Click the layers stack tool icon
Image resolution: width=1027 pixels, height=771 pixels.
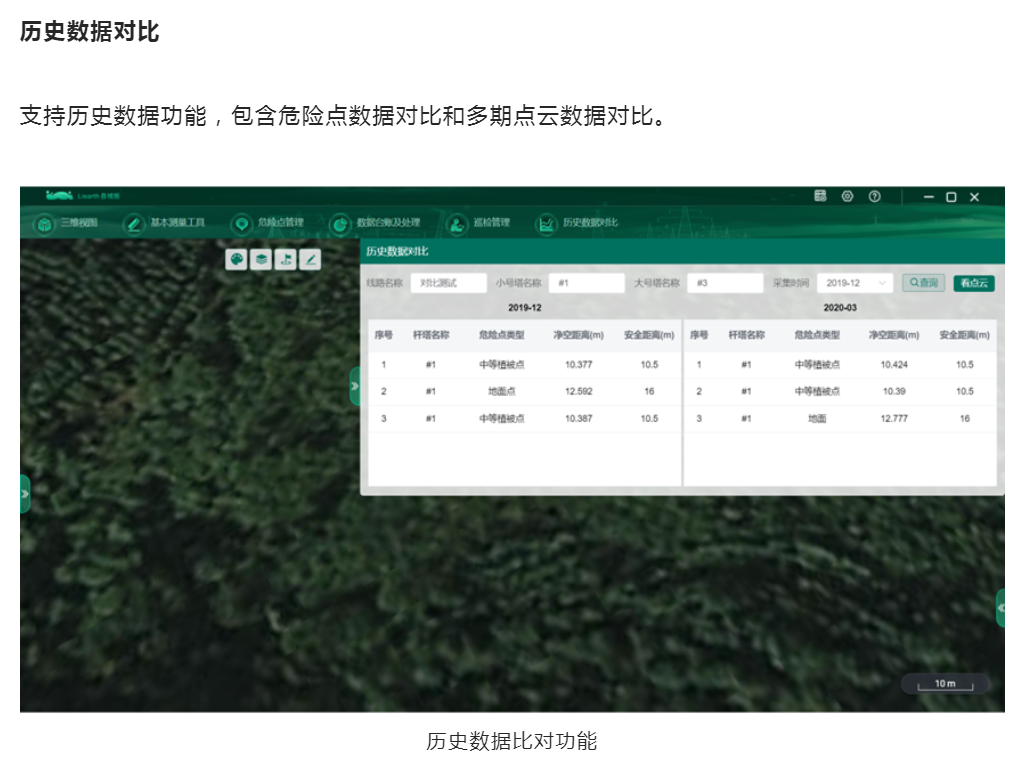(261, 259)
